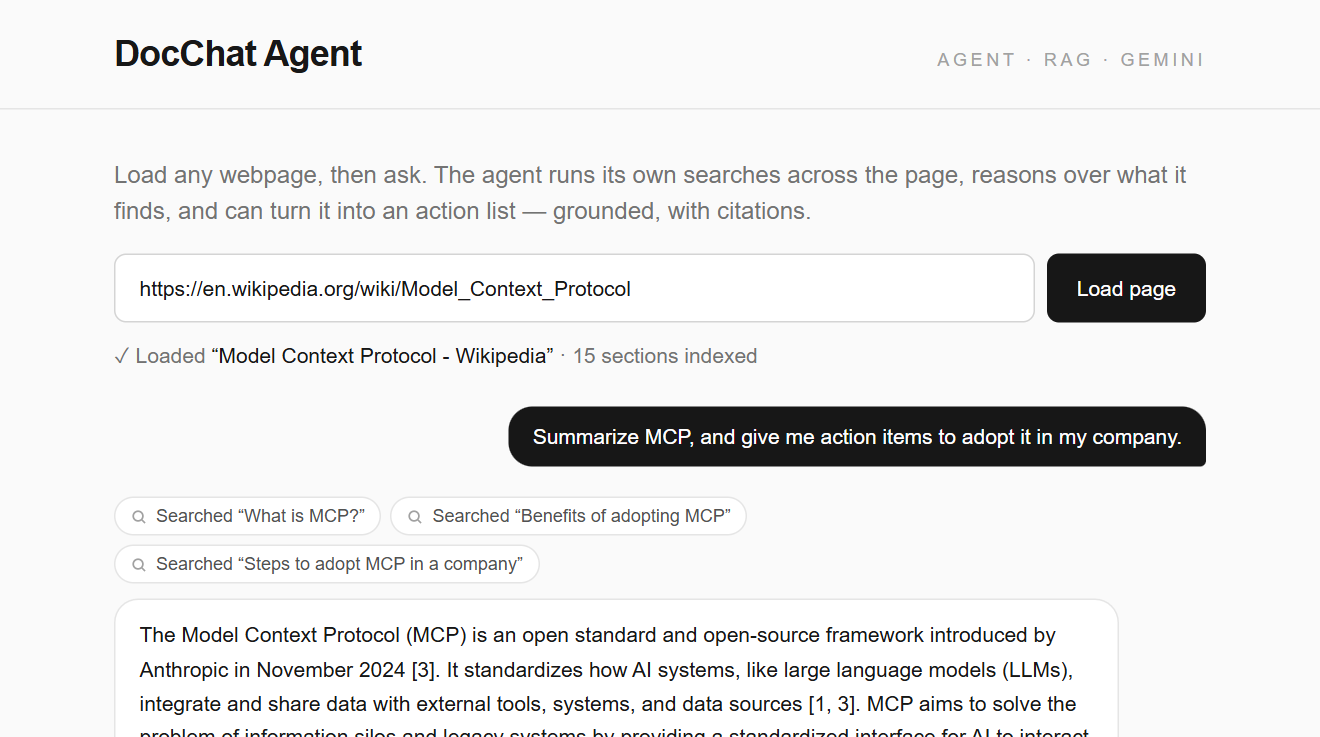
Task: Focus the Wikipedia URL input field
Action: click(x=574, y=288)
